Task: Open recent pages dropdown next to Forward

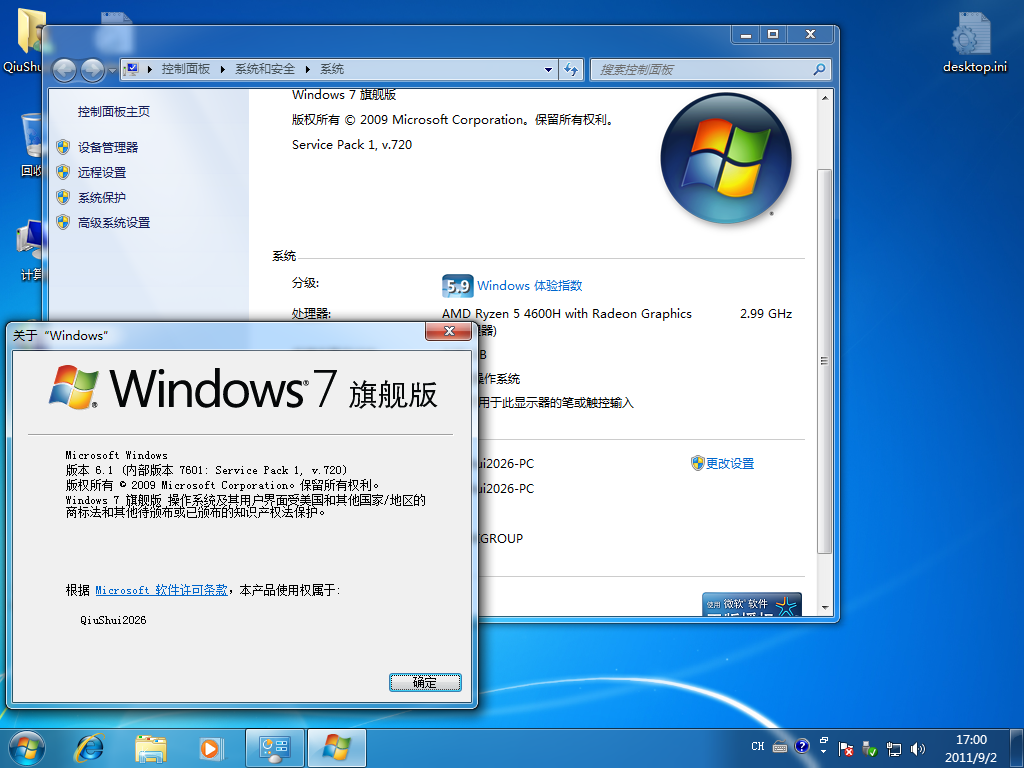Action: pos(112,70)
